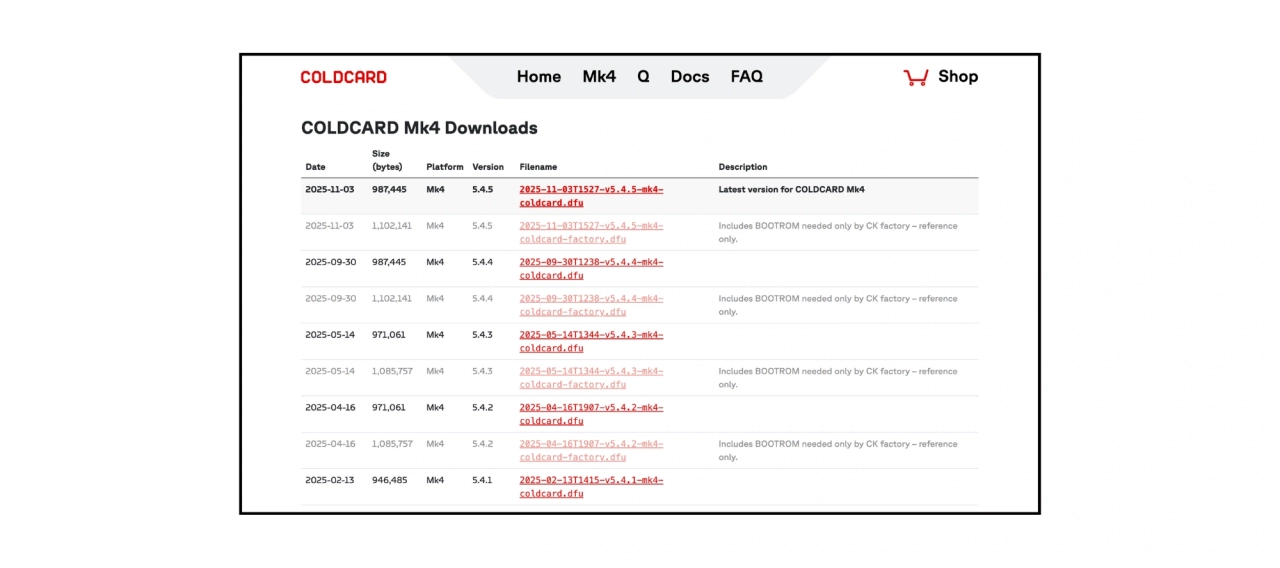Select the date 2025-02-13
The height and width of the screenshot is (568, 1280).
coord(329,480)
